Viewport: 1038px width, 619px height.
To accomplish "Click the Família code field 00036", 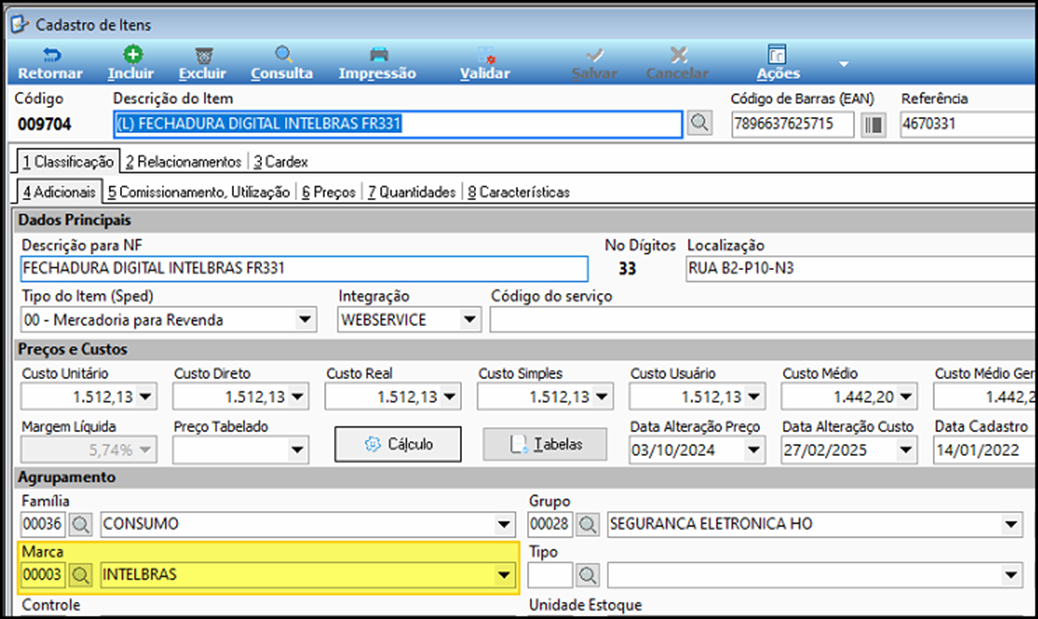I will click(42, 524).
